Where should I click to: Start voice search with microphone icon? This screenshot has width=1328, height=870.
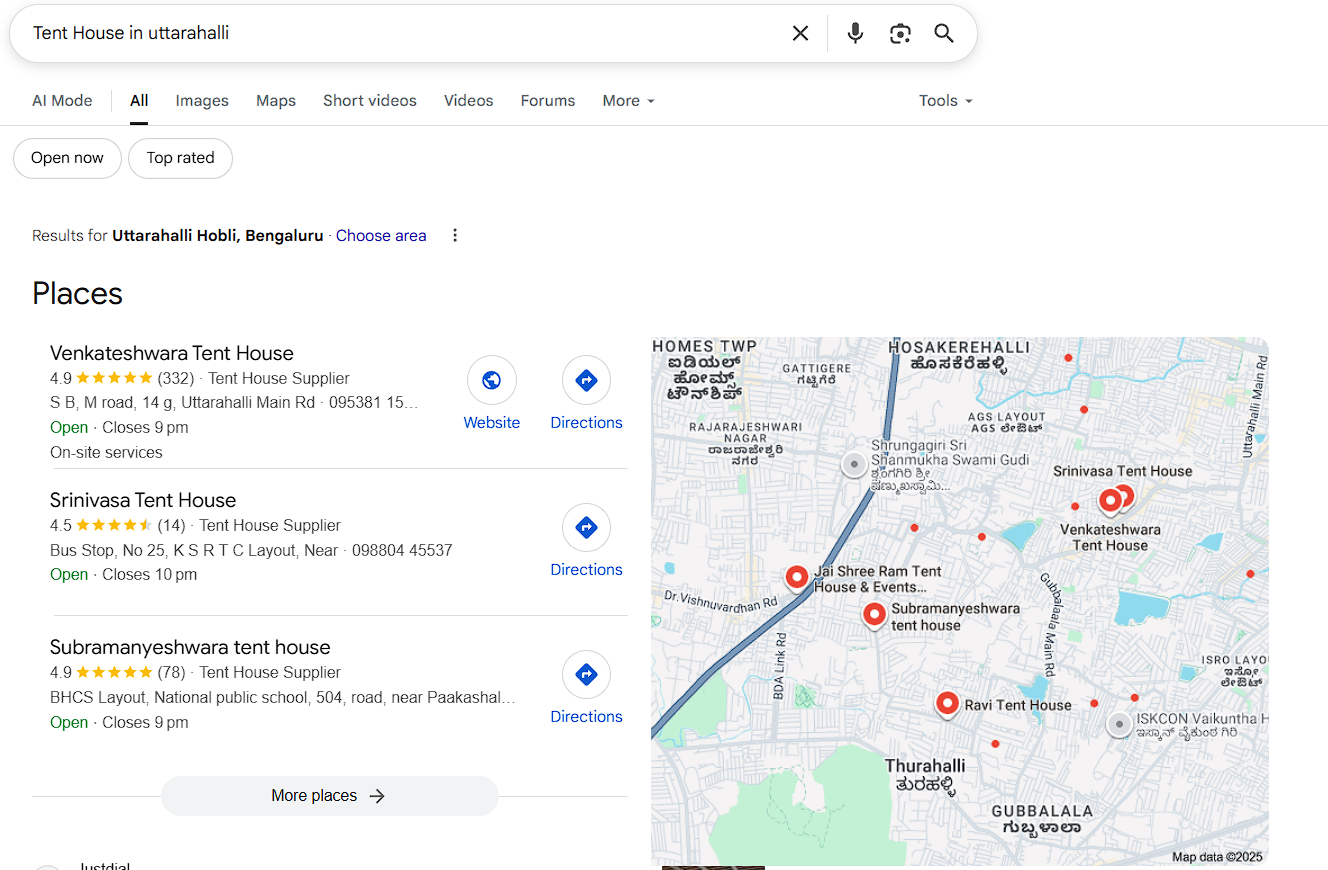(855, 33)
